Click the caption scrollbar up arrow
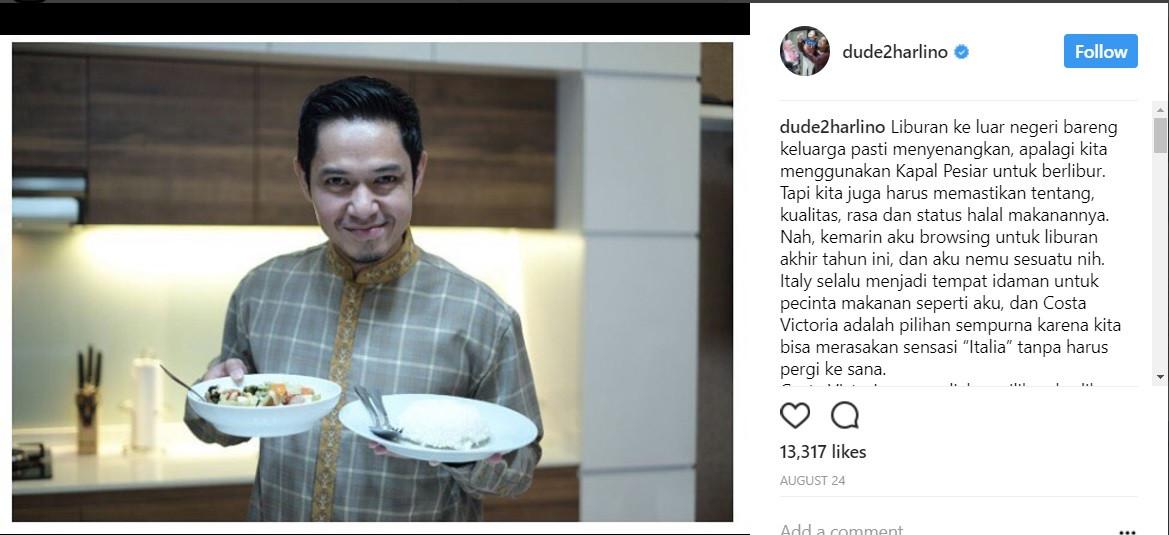The image size is (1169, 535). click(x=1161, y=110)
